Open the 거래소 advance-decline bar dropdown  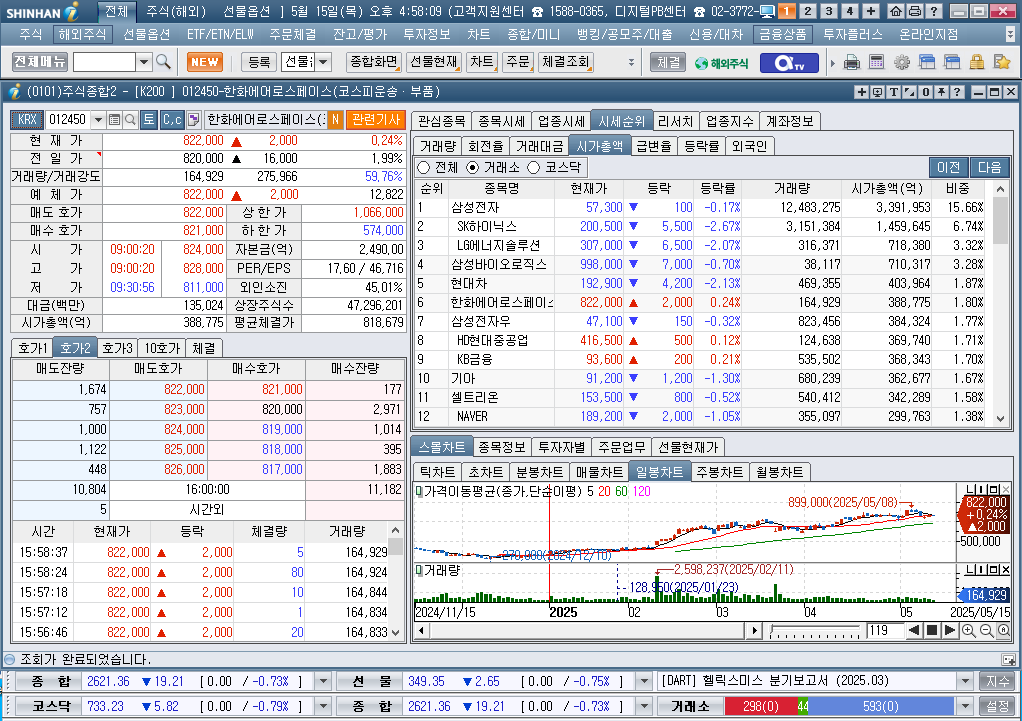966,707
